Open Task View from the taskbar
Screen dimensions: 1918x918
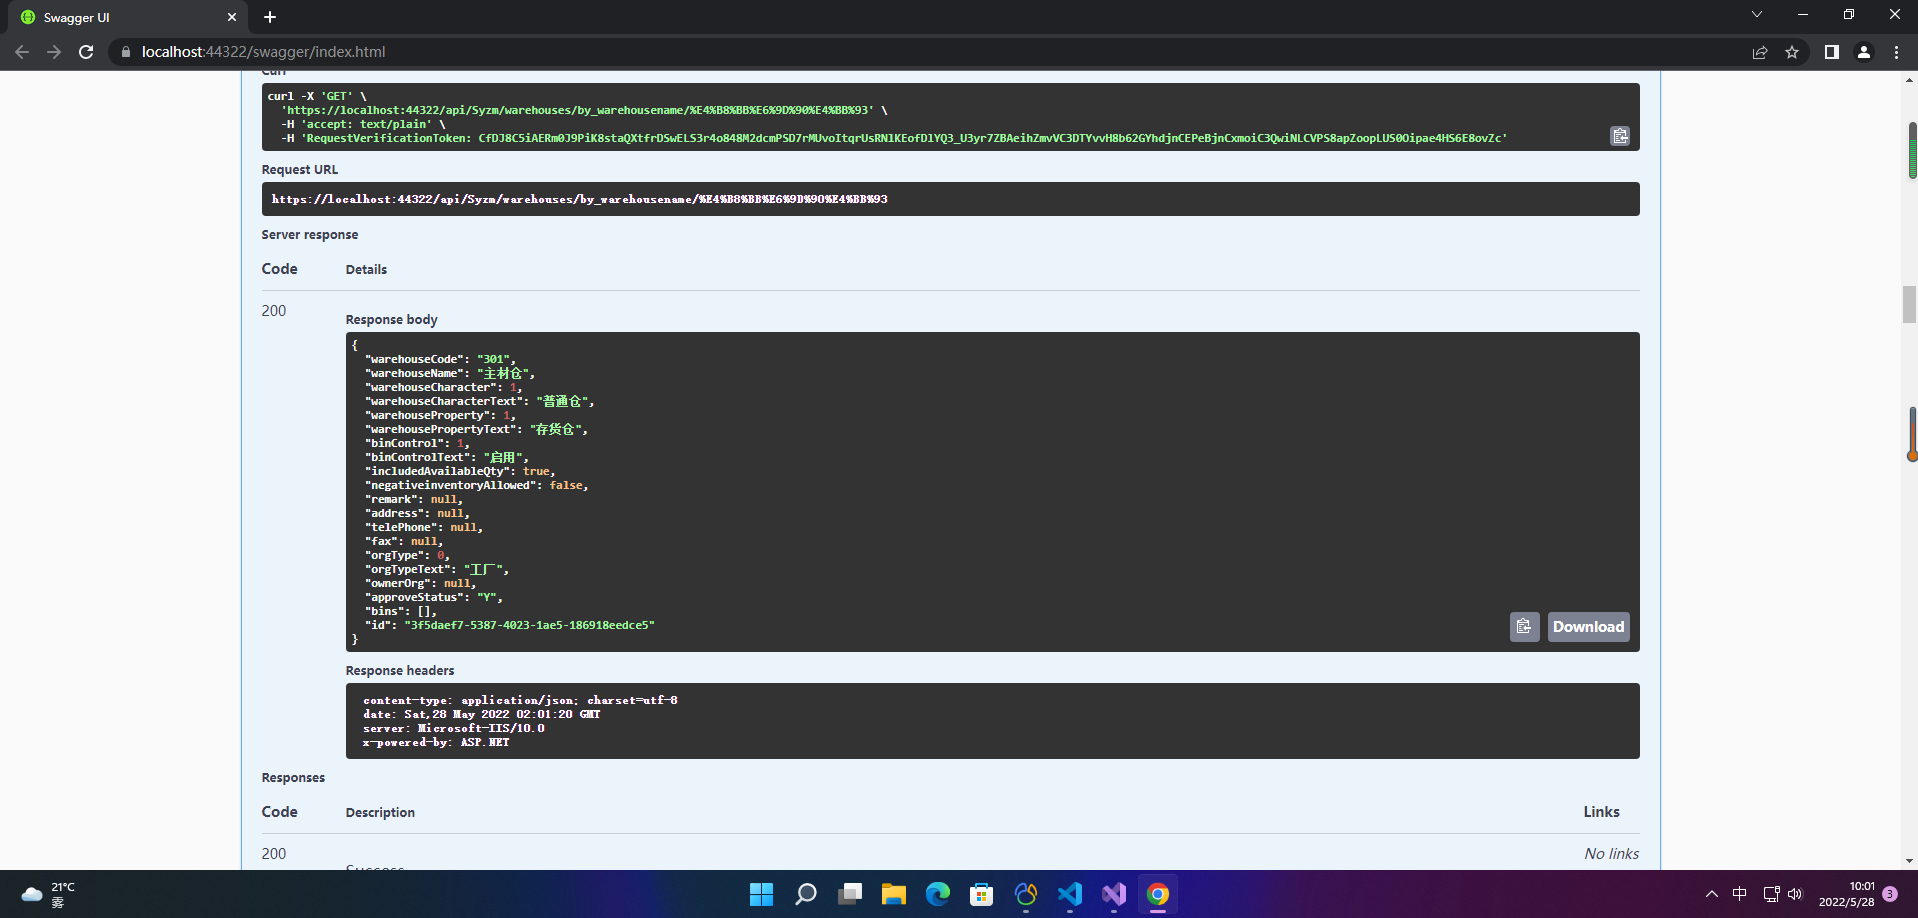(850, 894)
